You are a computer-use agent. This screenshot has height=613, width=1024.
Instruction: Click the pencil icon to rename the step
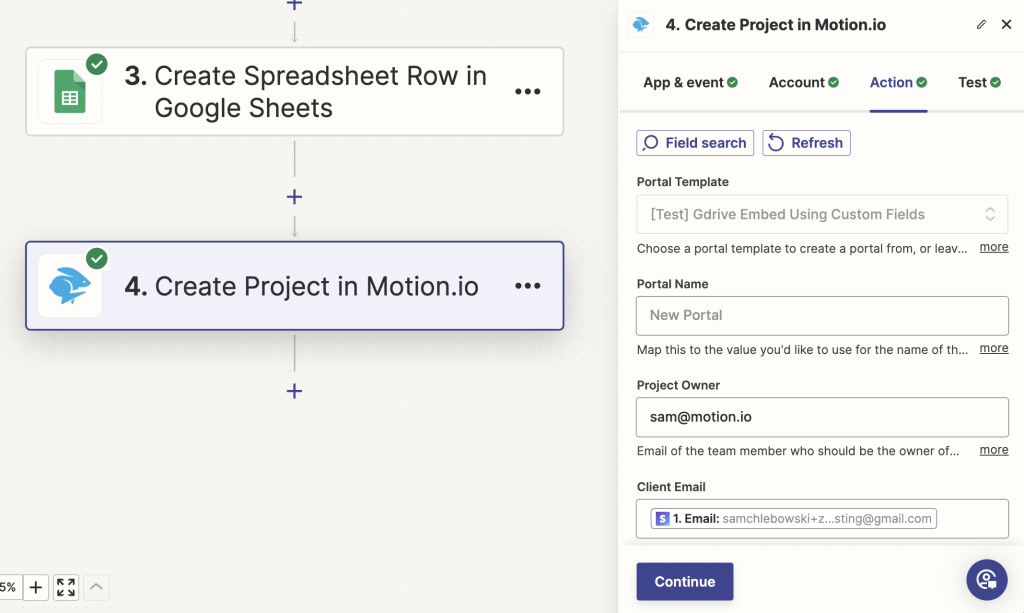(981, 24)
